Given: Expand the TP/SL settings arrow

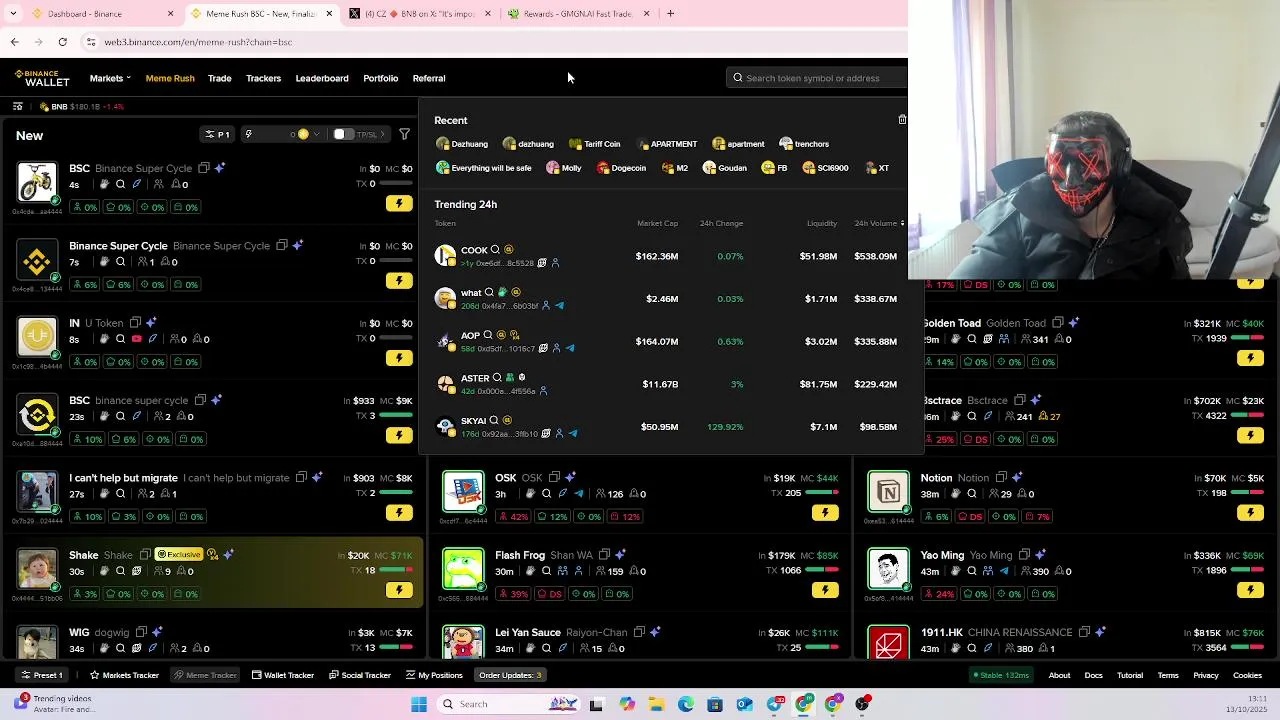Looking at the screenshot, I should [382, 134].
